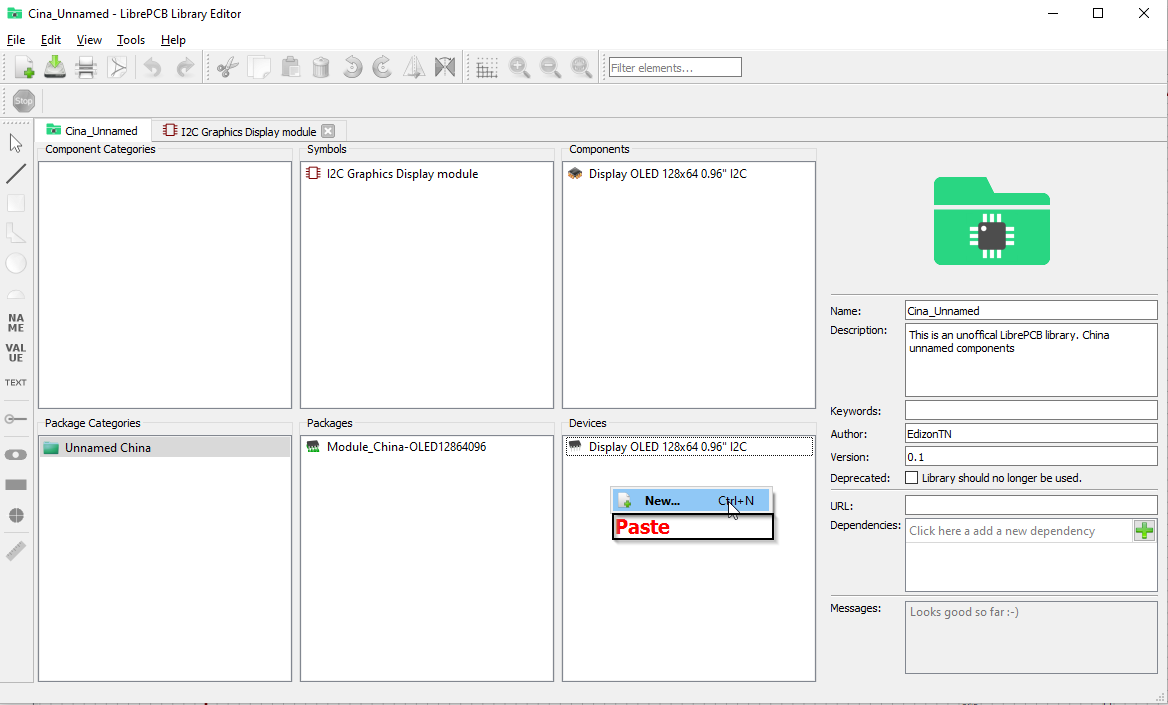Open the grid properties tool
The width and height of the screenshot is (1168, 705).
487,66
